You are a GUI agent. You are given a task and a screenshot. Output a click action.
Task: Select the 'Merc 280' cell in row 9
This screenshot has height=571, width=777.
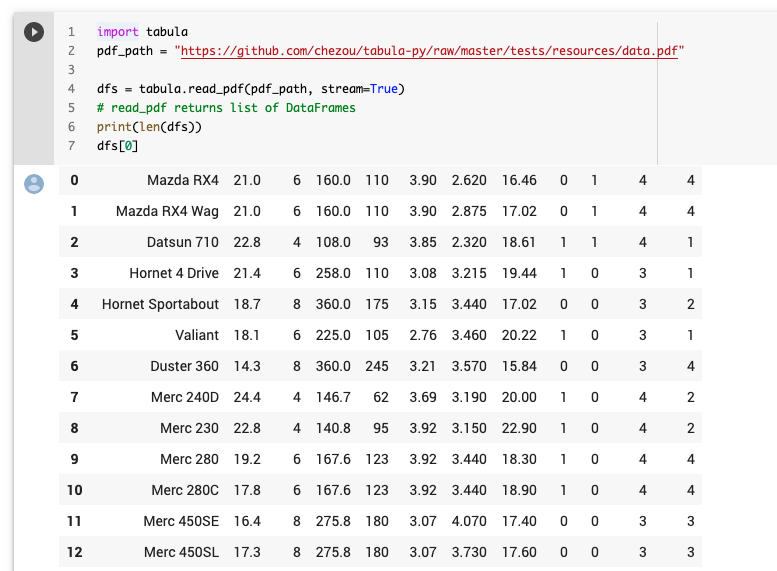pyautogui.click(x=189, y=459)
